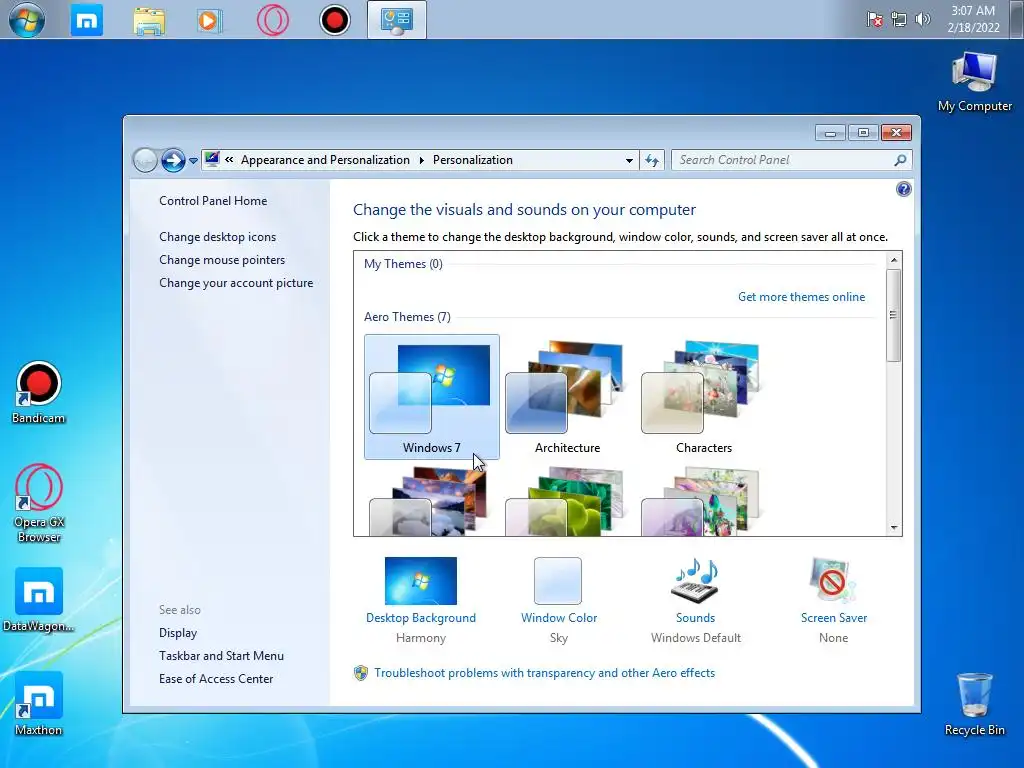Expand the breadcrumb arrow before Personalization
The height and width of the screenshot is (768, 1024).
tap(421, 160)
